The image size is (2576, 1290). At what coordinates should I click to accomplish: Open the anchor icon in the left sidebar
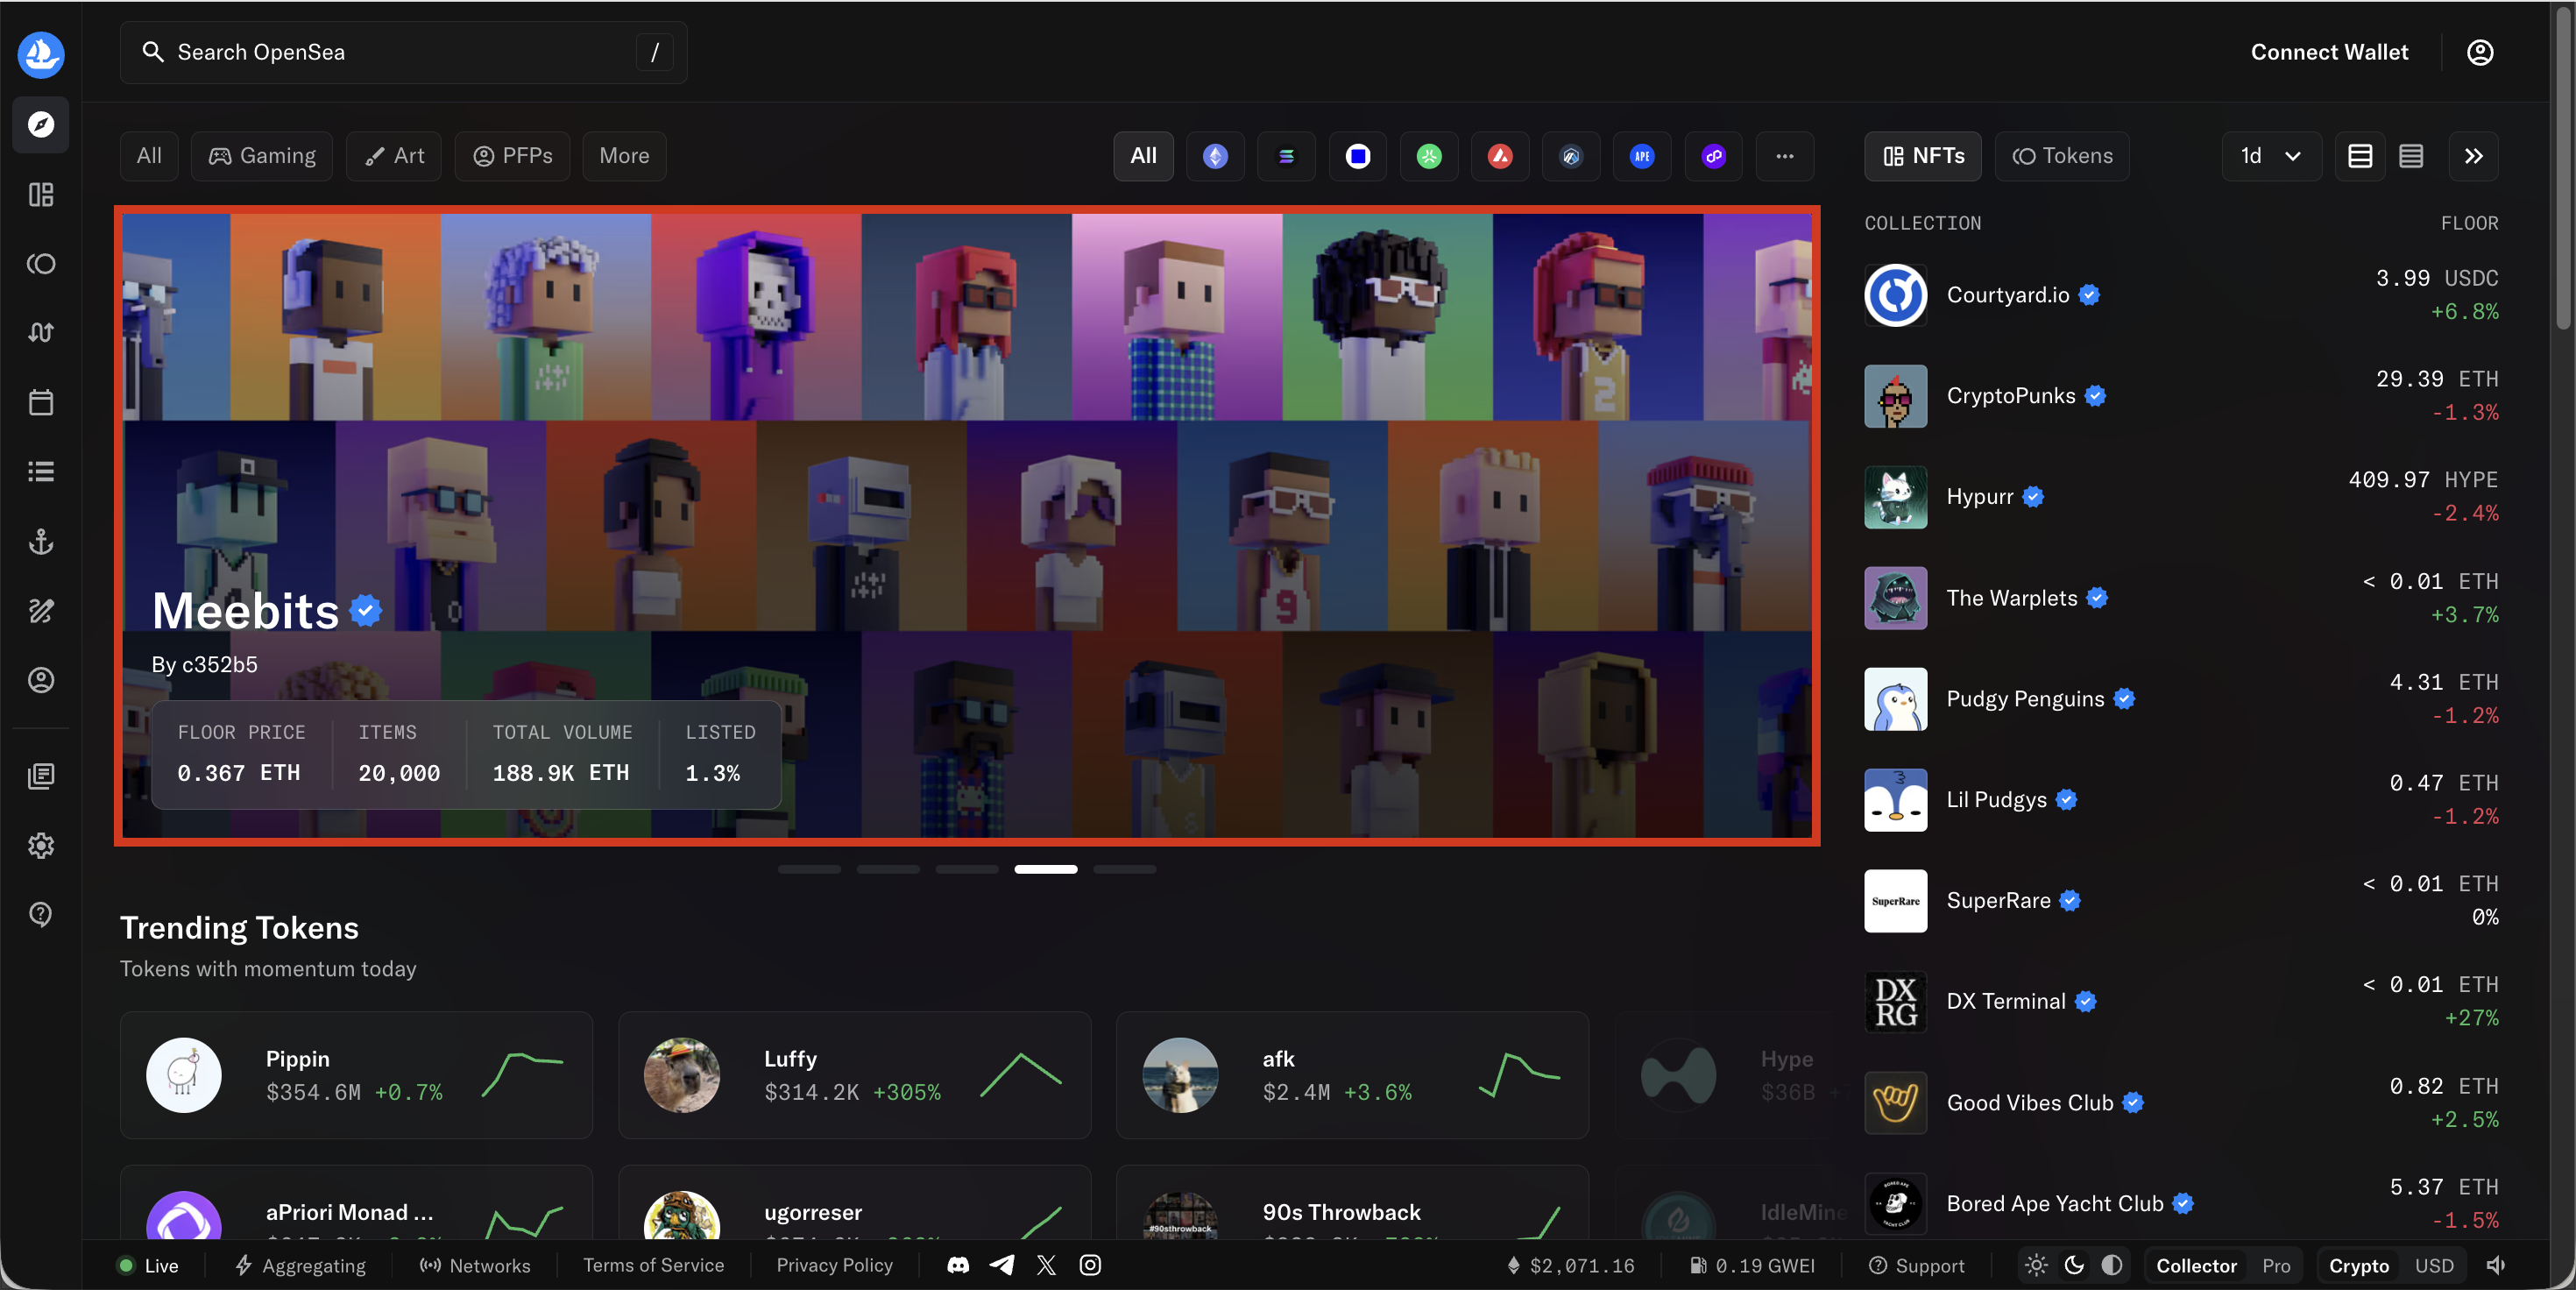(40, 543)
